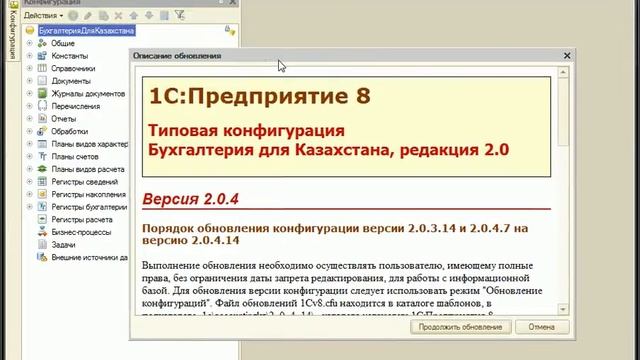This screenshot has height=360, width=640.
Task: Click the description vertical scrollbar thumb
Action: click(x=563, y=111)
